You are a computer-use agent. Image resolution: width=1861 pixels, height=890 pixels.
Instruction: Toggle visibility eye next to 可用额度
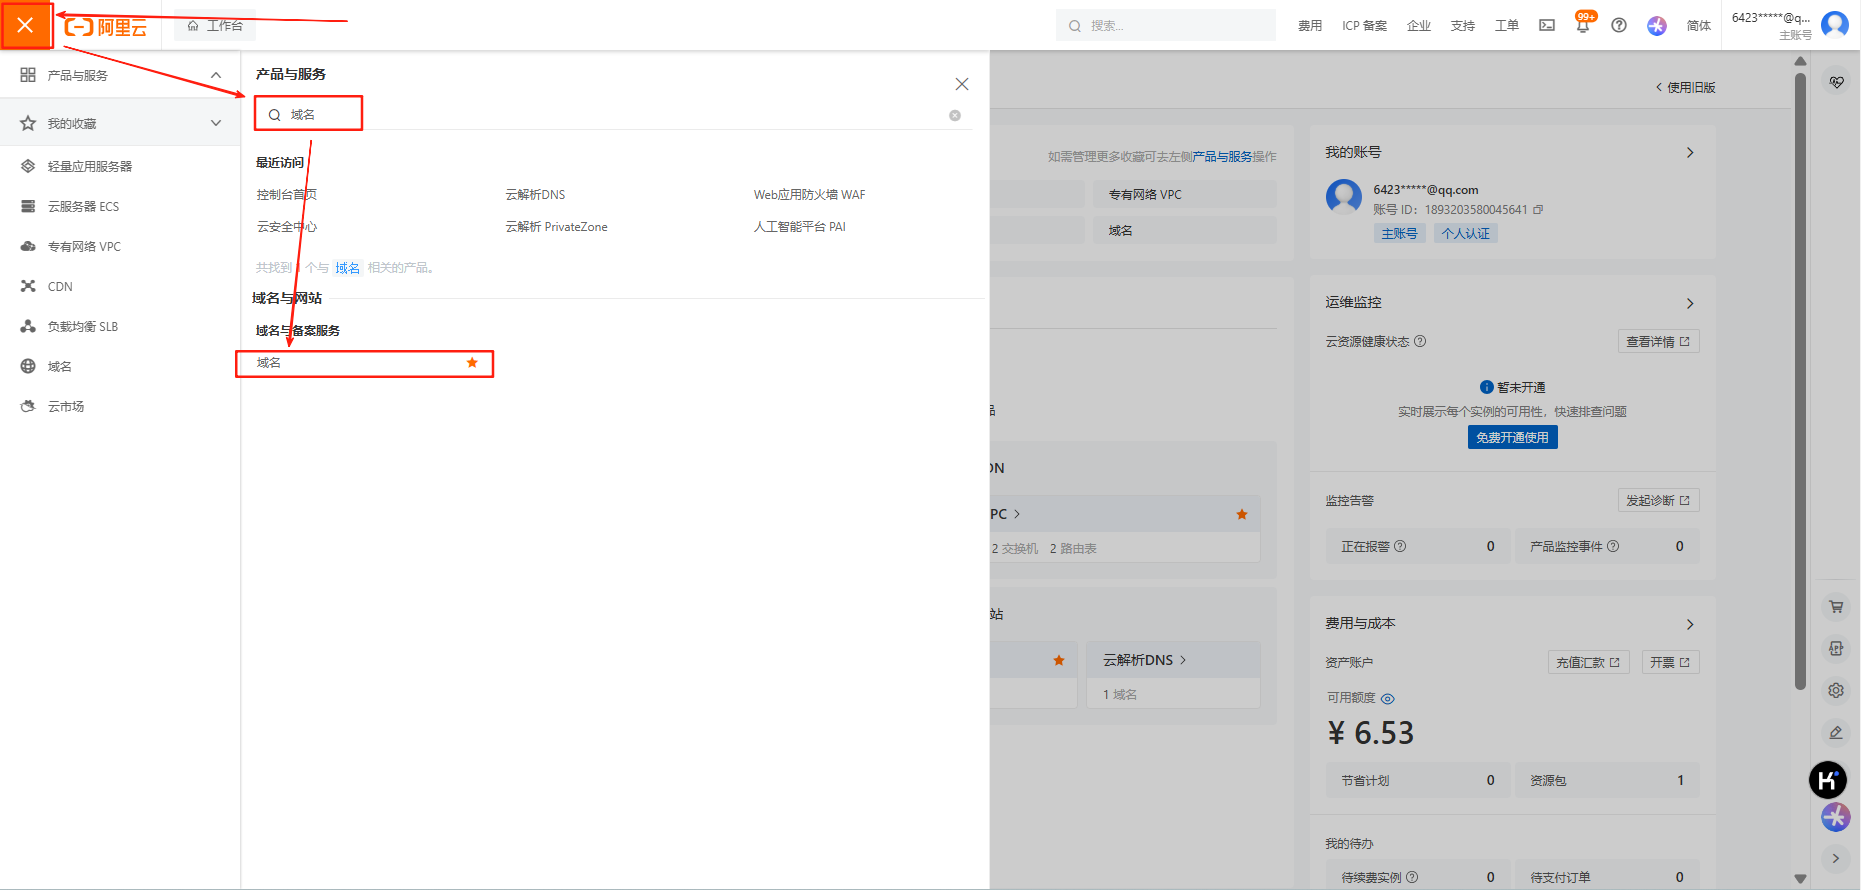[x=1388, y=698]
